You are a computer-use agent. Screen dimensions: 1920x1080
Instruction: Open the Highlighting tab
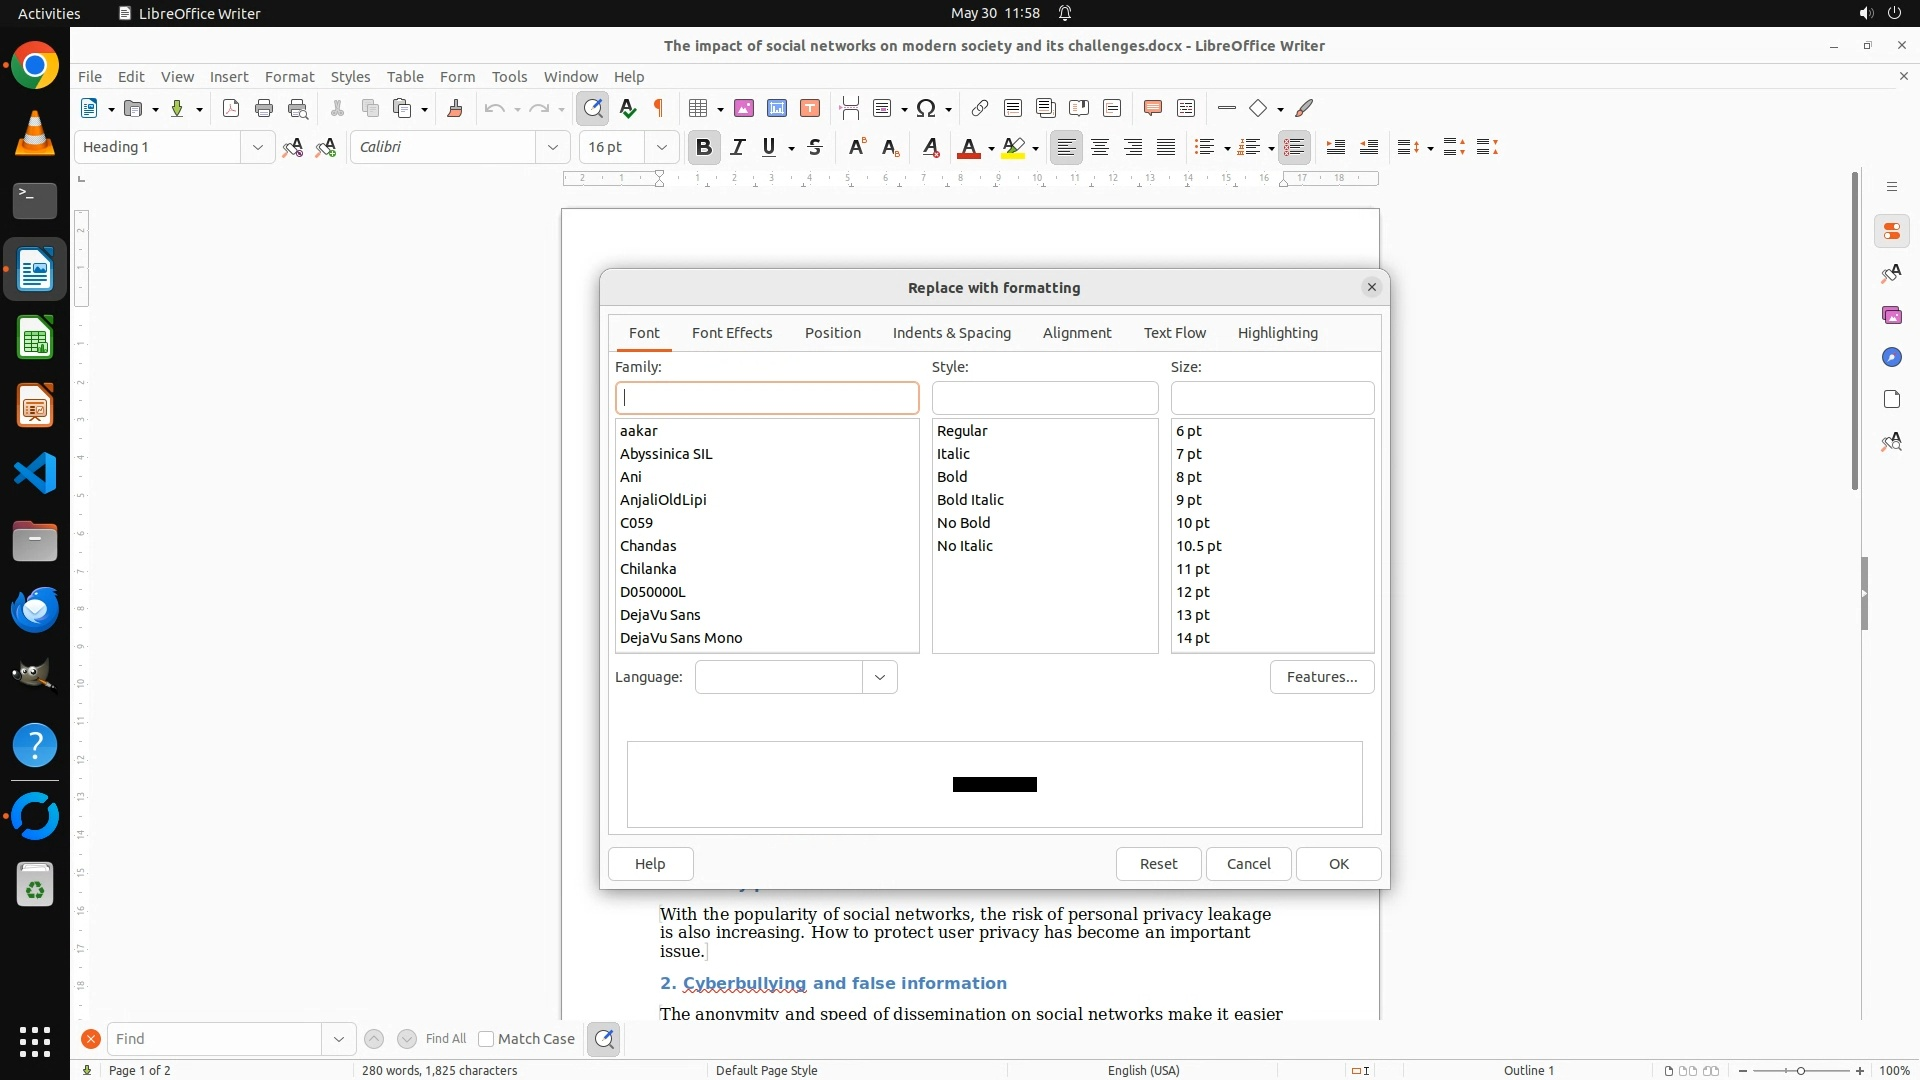click(x=1277, y=333)
